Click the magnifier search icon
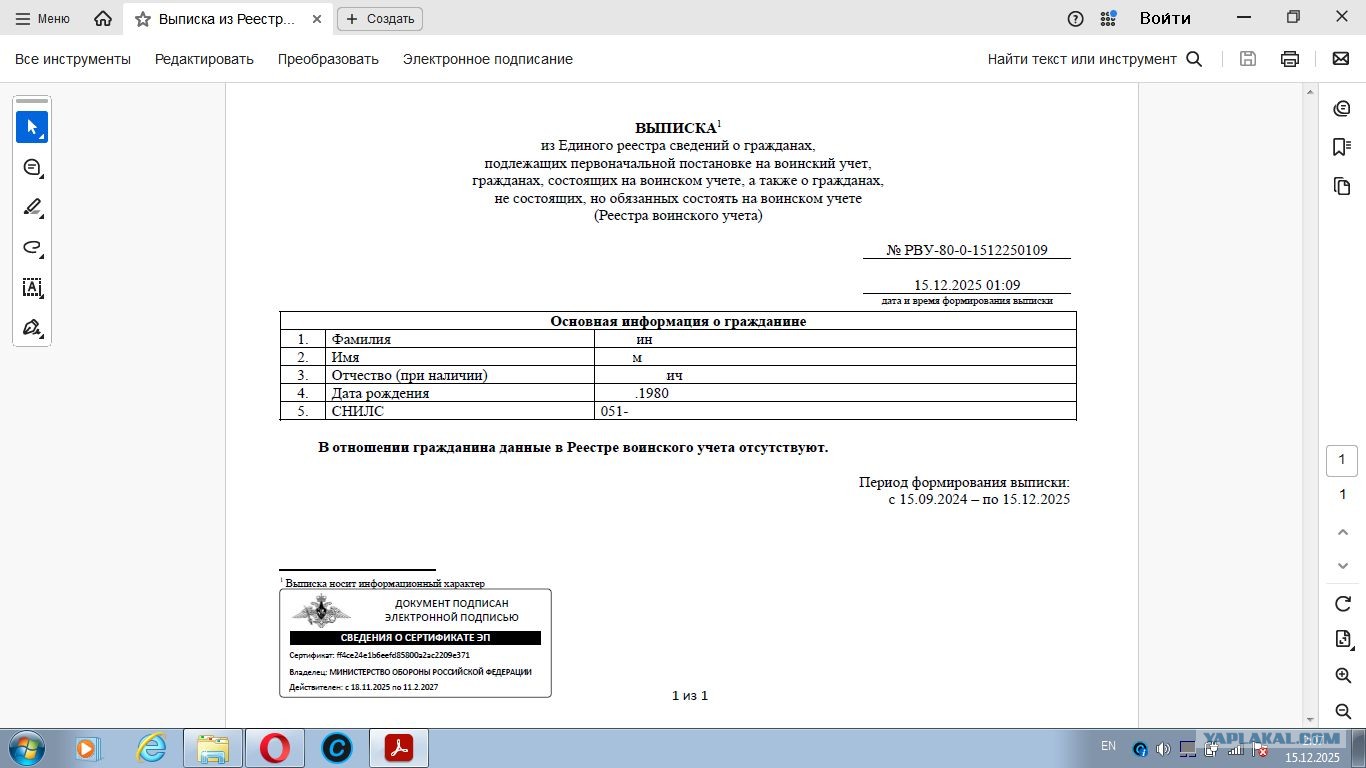1366x768 pixels. 1194,59
